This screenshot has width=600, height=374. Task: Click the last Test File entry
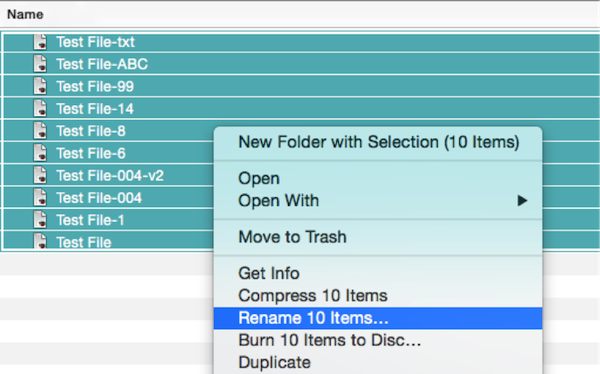pyautogui.click(x=84, y=242)
